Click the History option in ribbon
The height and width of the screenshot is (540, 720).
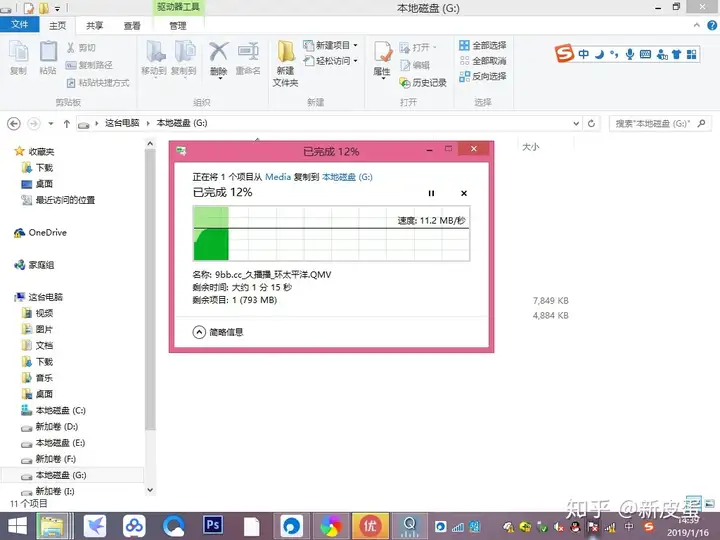[423, 83]
